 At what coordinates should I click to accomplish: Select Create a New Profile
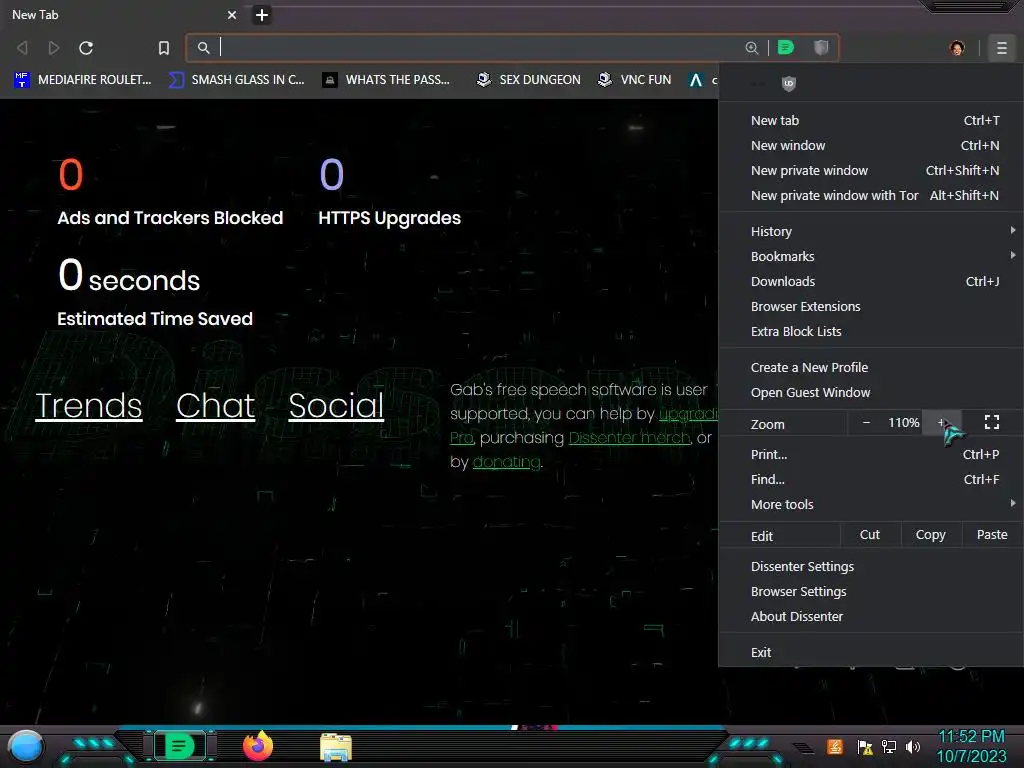[x=871, y=367]
